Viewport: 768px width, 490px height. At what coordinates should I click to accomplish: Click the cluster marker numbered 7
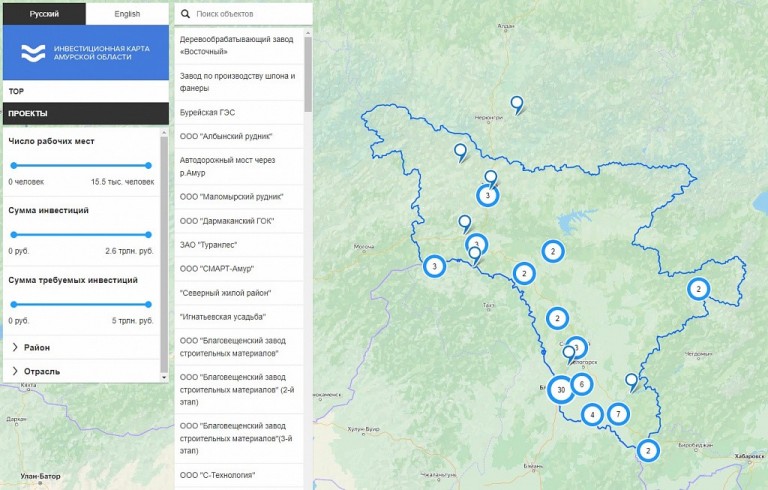(x=618, y=413)
